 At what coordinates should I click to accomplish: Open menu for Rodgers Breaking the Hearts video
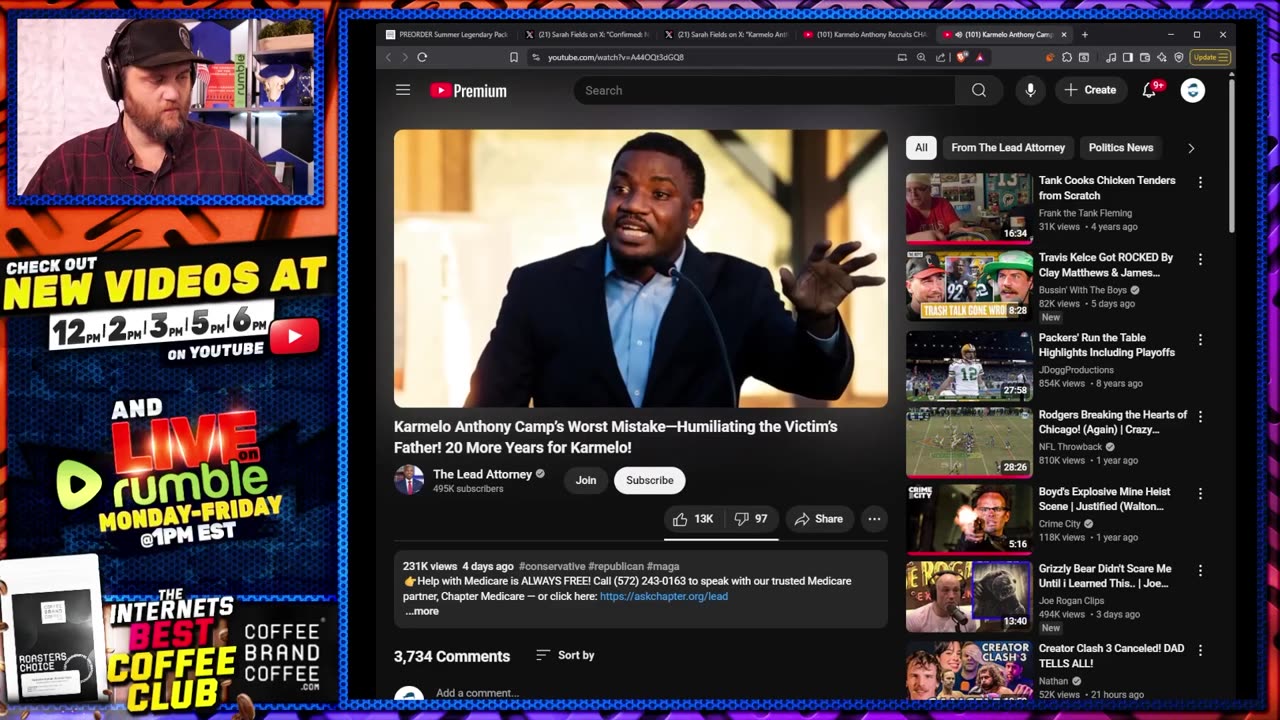click(x=1200, y=417)
